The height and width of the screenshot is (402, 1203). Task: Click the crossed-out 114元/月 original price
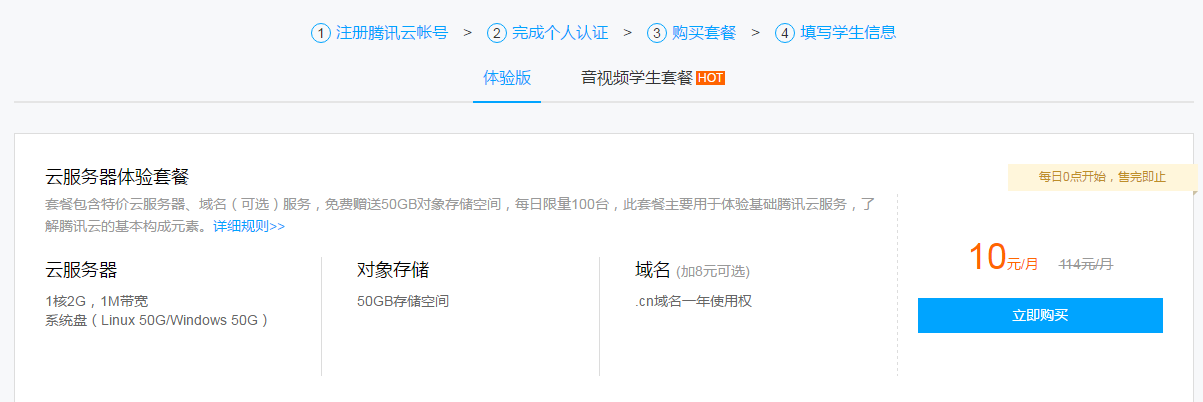[x=1086, y=264]
